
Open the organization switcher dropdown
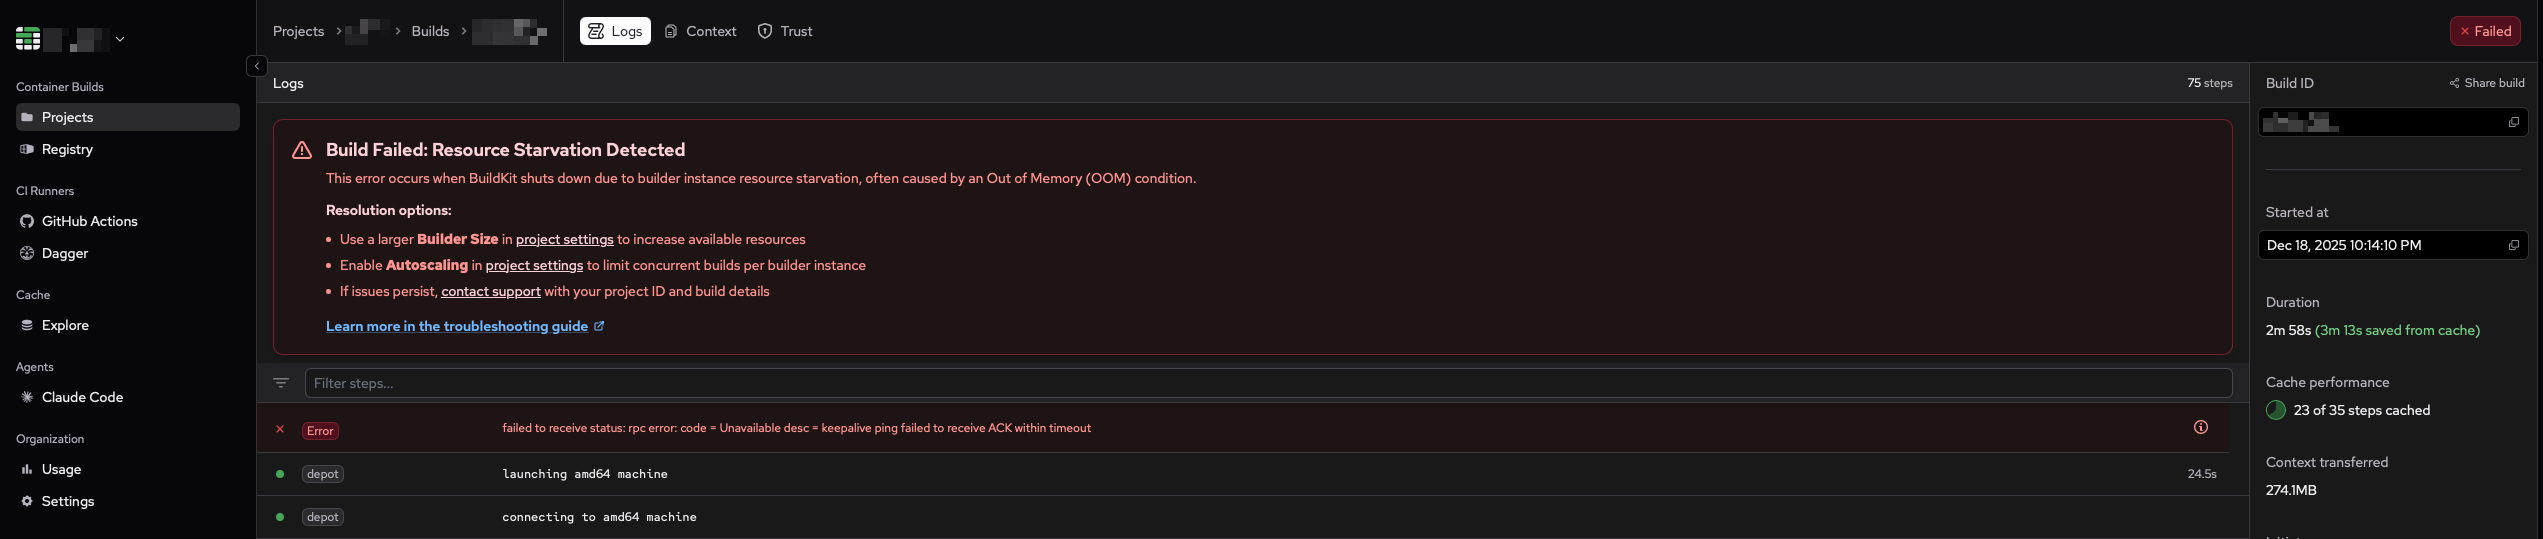[120, 39]
